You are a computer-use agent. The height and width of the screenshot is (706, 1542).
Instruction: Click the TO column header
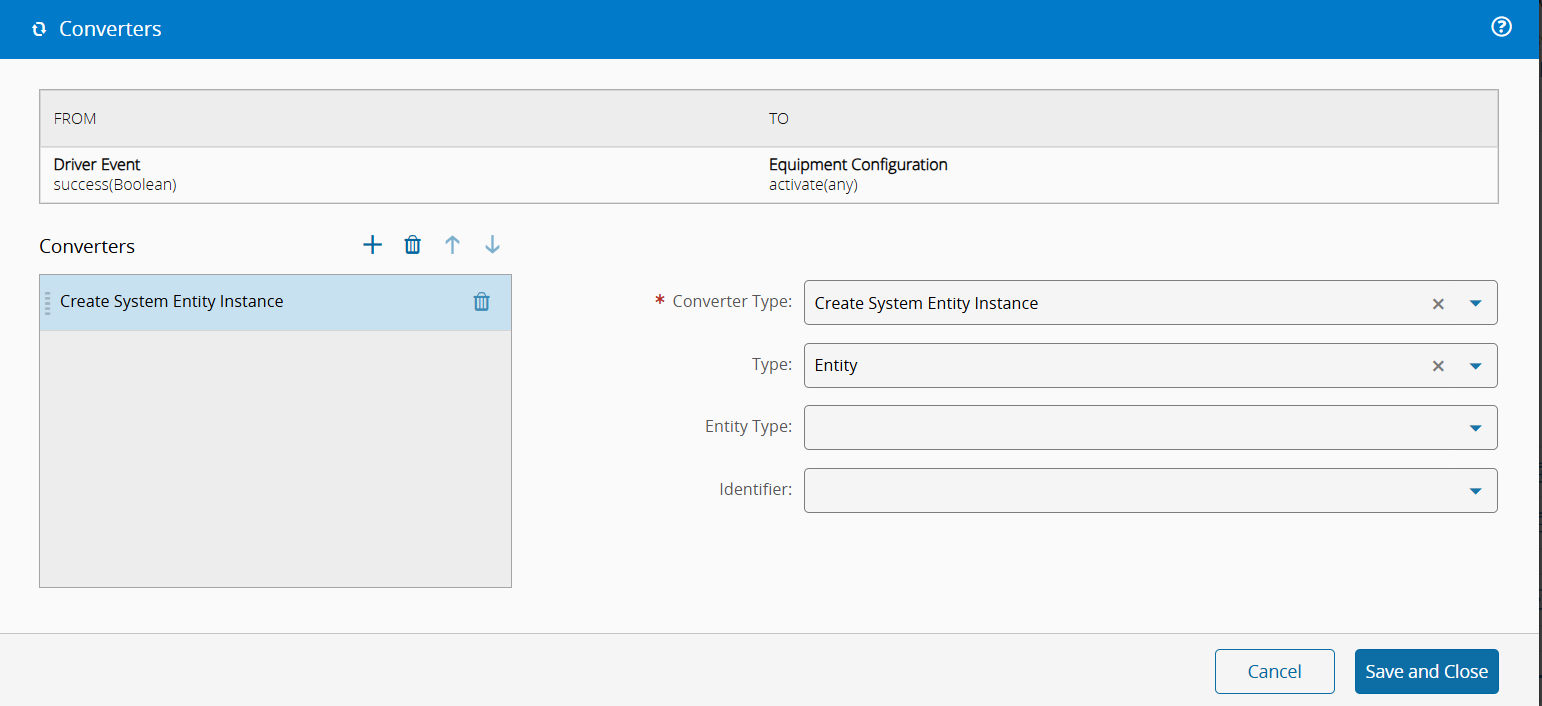tap(778, 118)
